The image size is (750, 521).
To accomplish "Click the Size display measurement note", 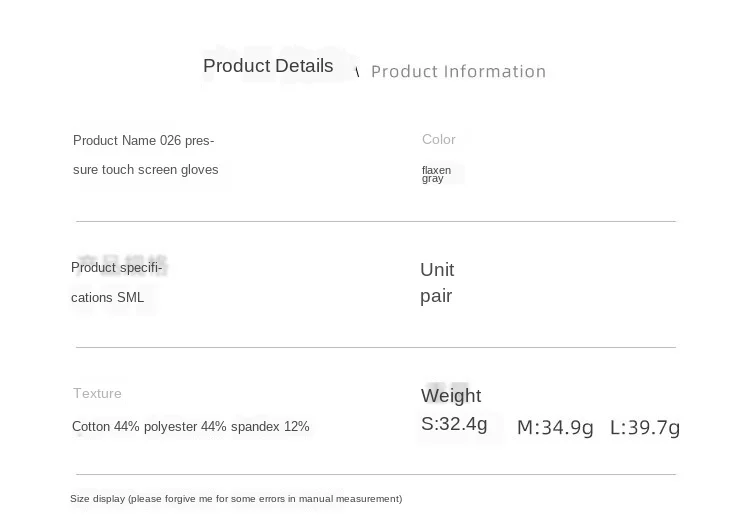I will coord(236,499).
